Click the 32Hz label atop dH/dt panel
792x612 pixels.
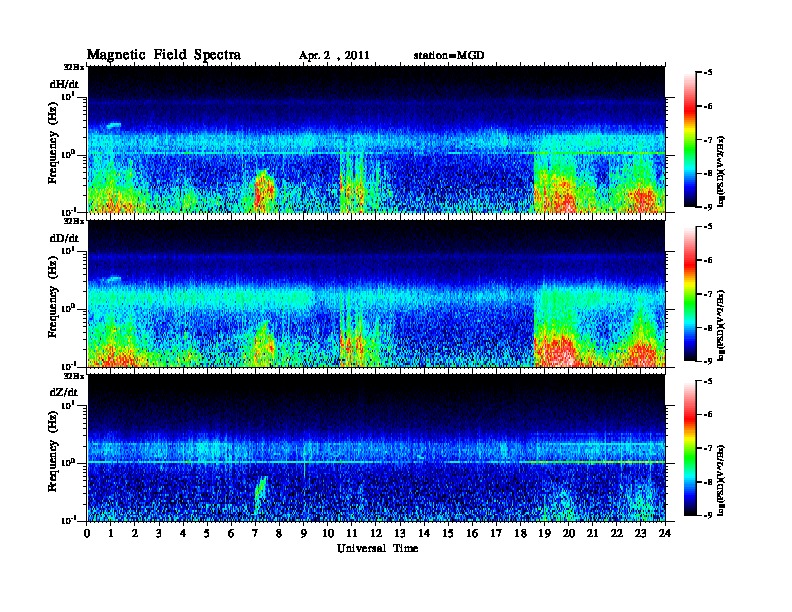(74, 66)
